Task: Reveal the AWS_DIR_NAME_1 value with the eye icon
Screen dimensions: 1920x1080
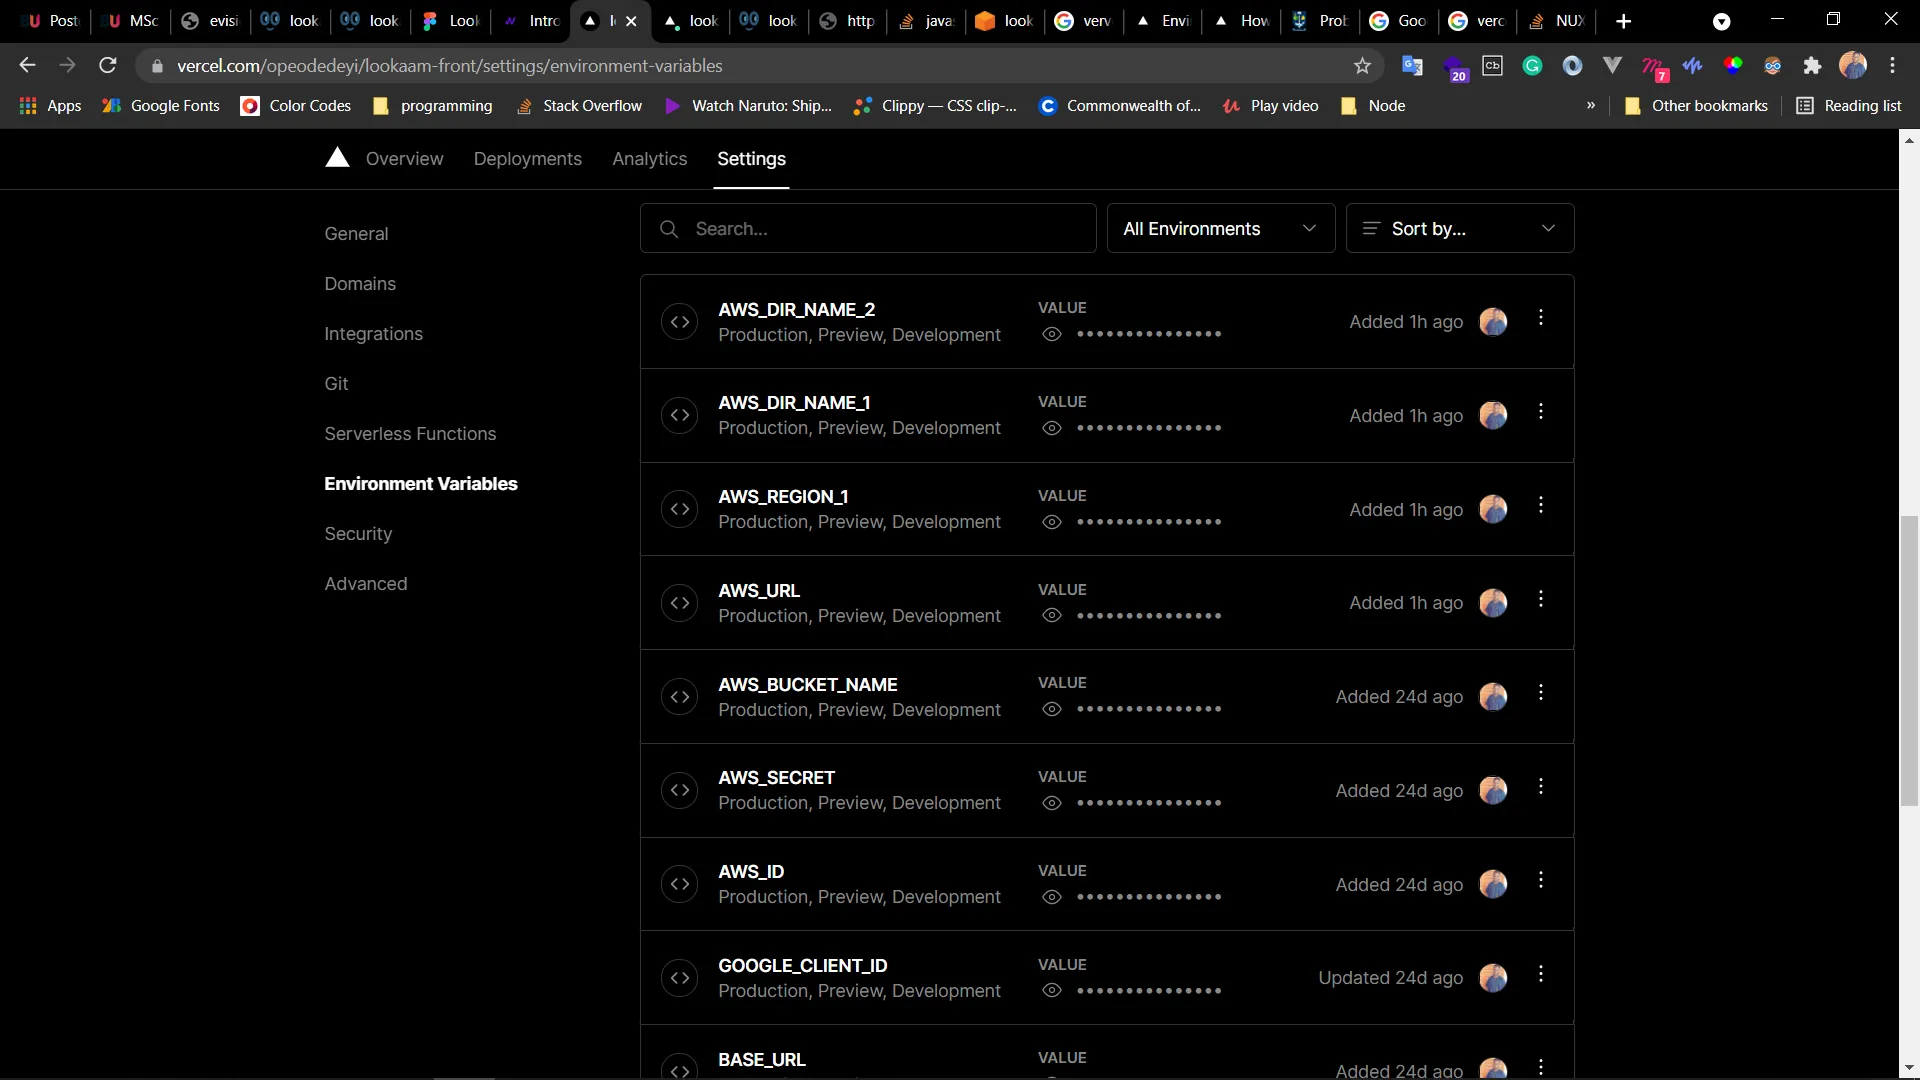Action: (x=1051, y=428)
